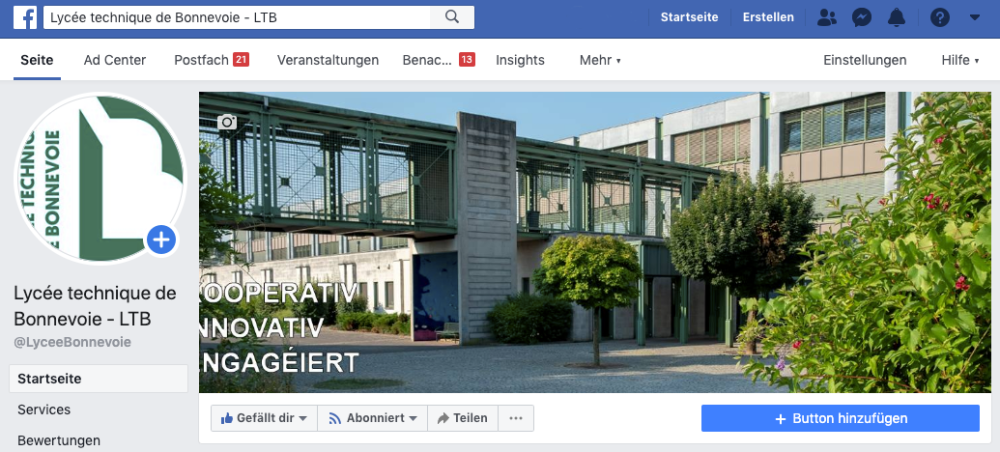Open notifications bell icon
1000x452 pixels.
(x=897, y=17)
